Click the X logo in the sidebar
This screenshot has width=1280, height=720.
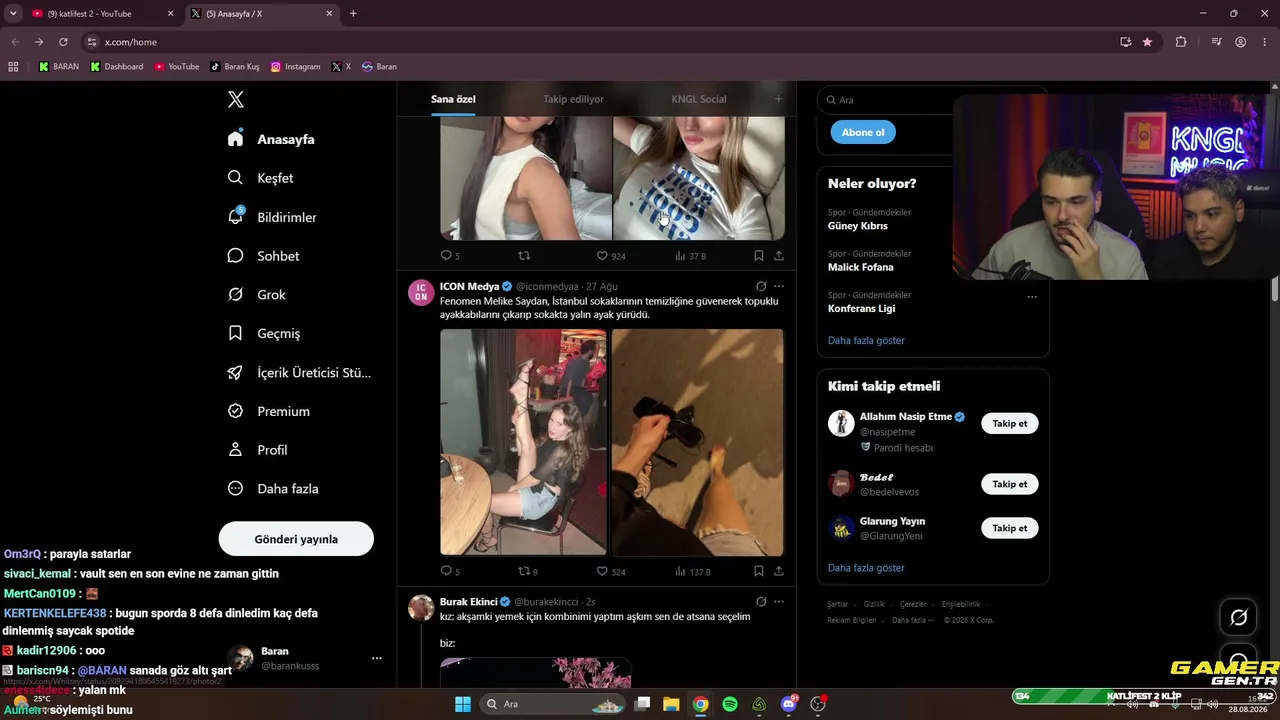236,99
